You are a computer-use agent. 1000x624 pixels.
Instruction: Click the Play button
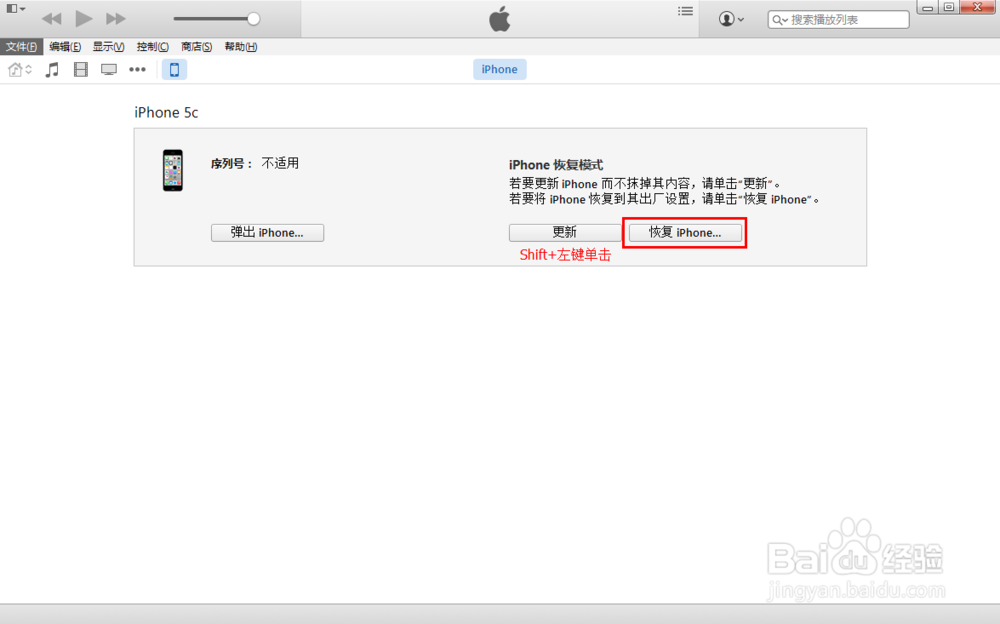[84, 19]
